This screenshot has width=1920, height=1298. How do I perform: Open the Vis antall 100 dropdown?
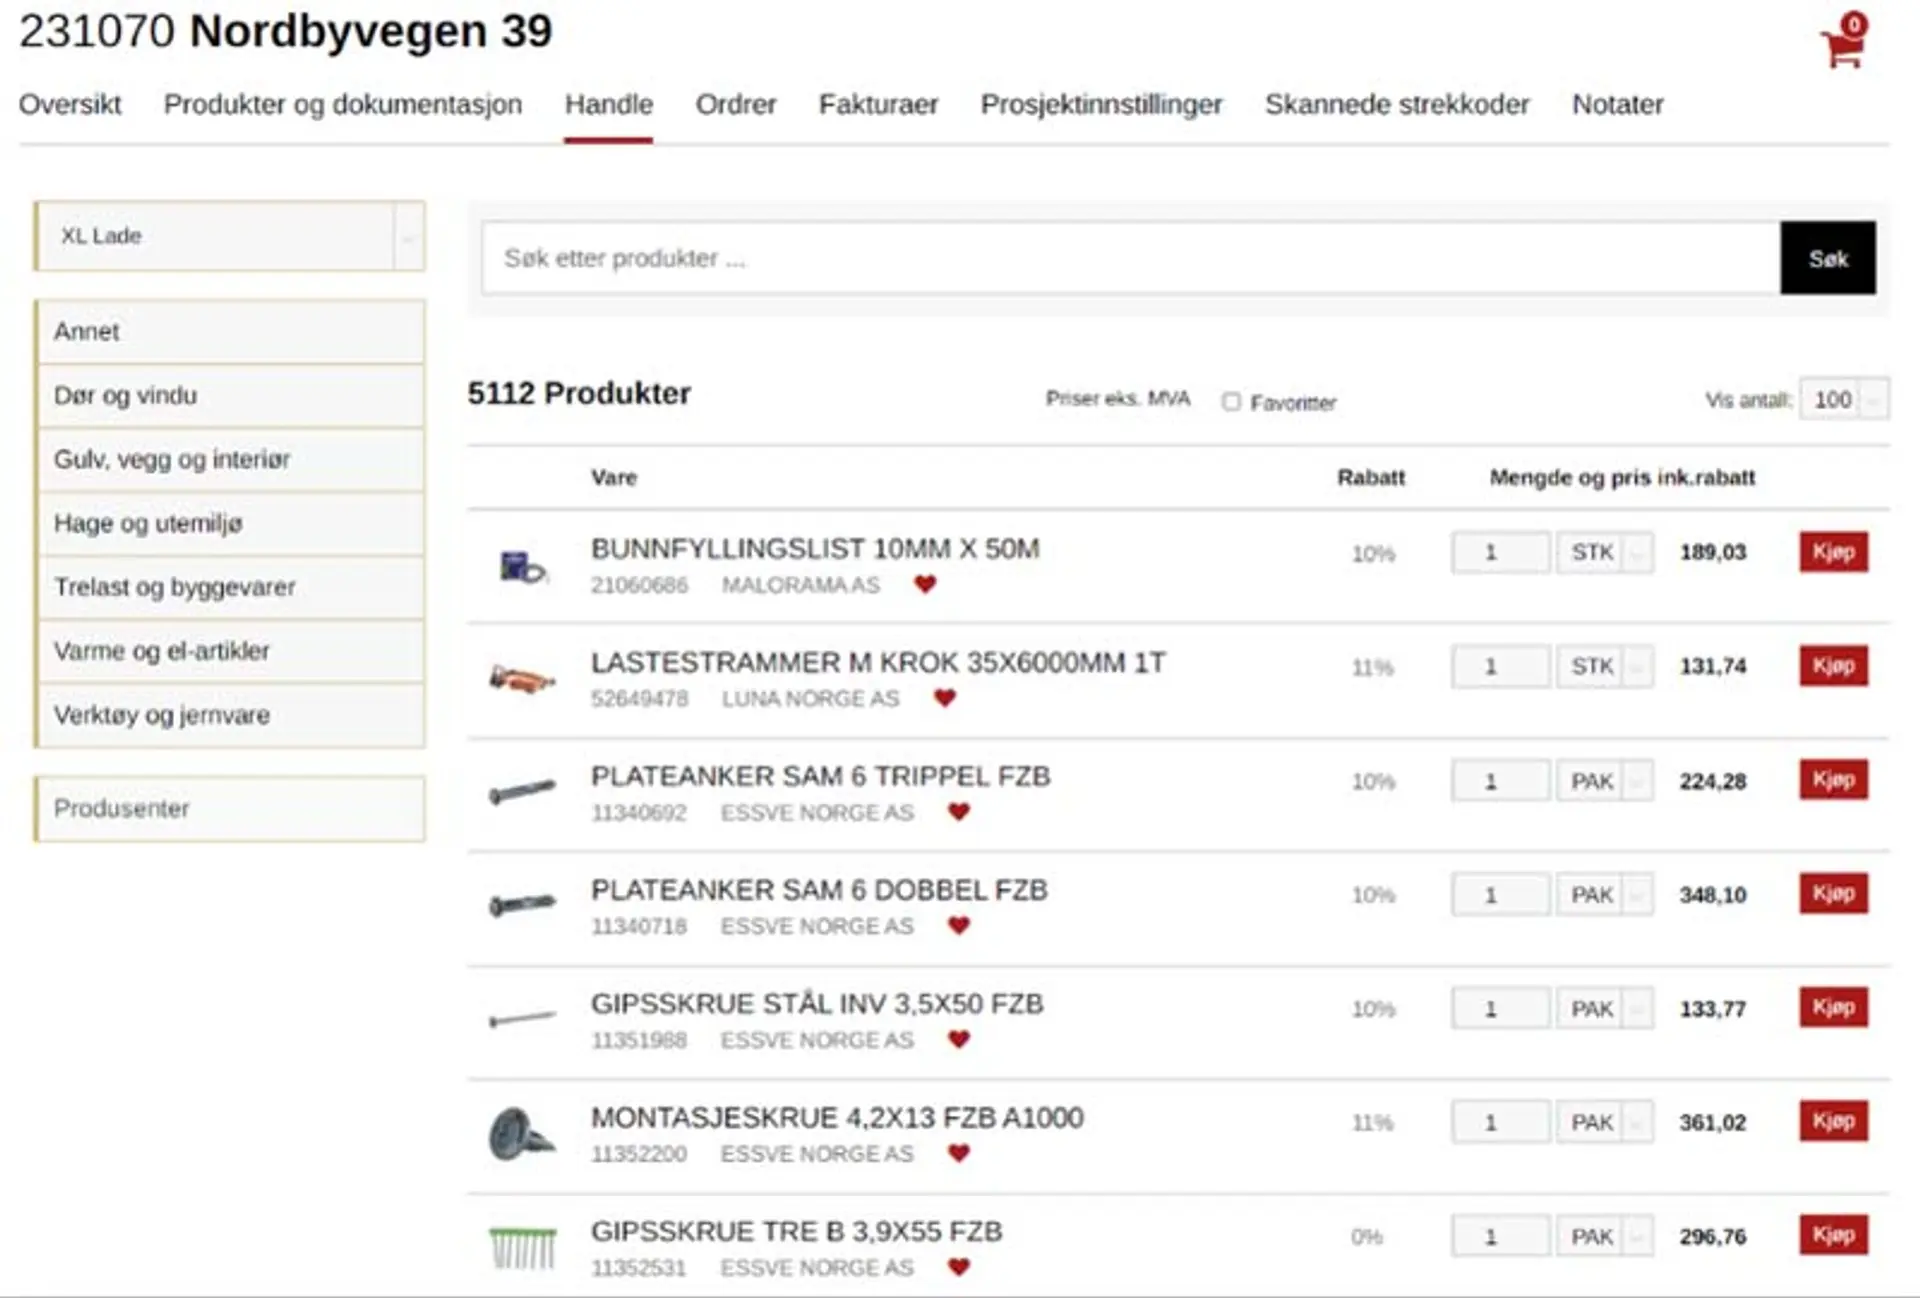[1844, 400]
